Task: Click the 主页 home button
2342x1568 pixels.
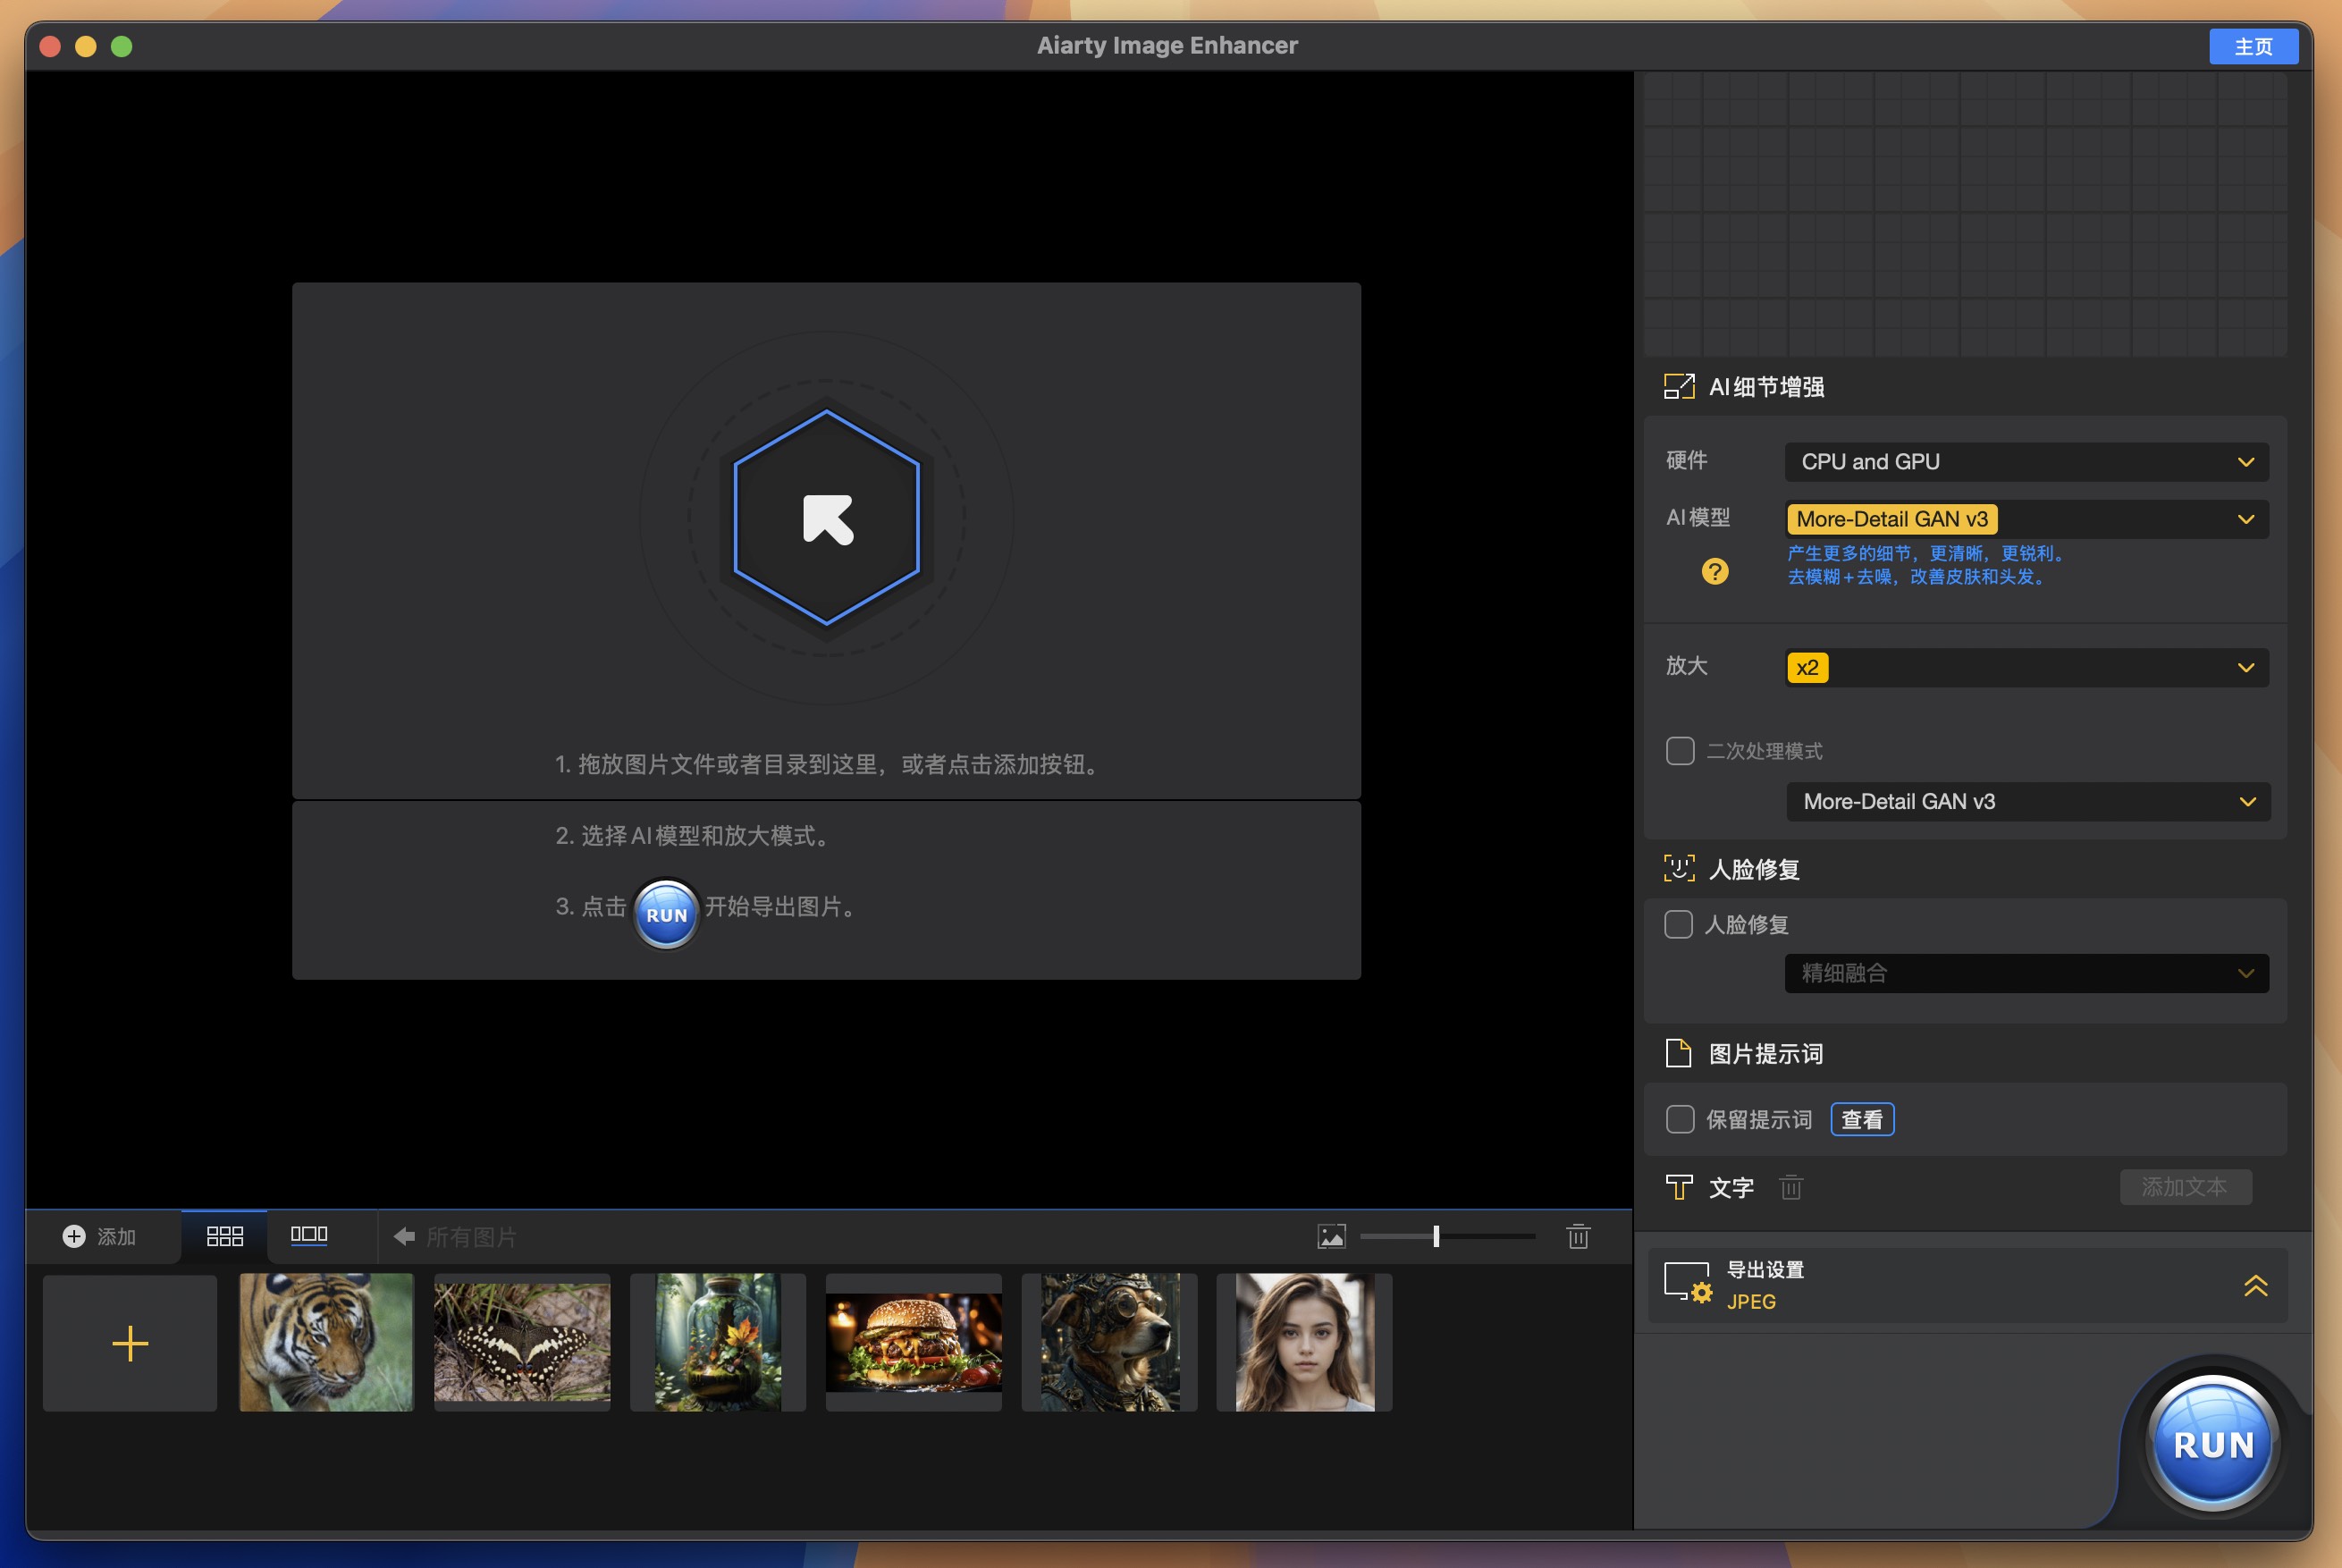Action: (x=2253, y=45)
